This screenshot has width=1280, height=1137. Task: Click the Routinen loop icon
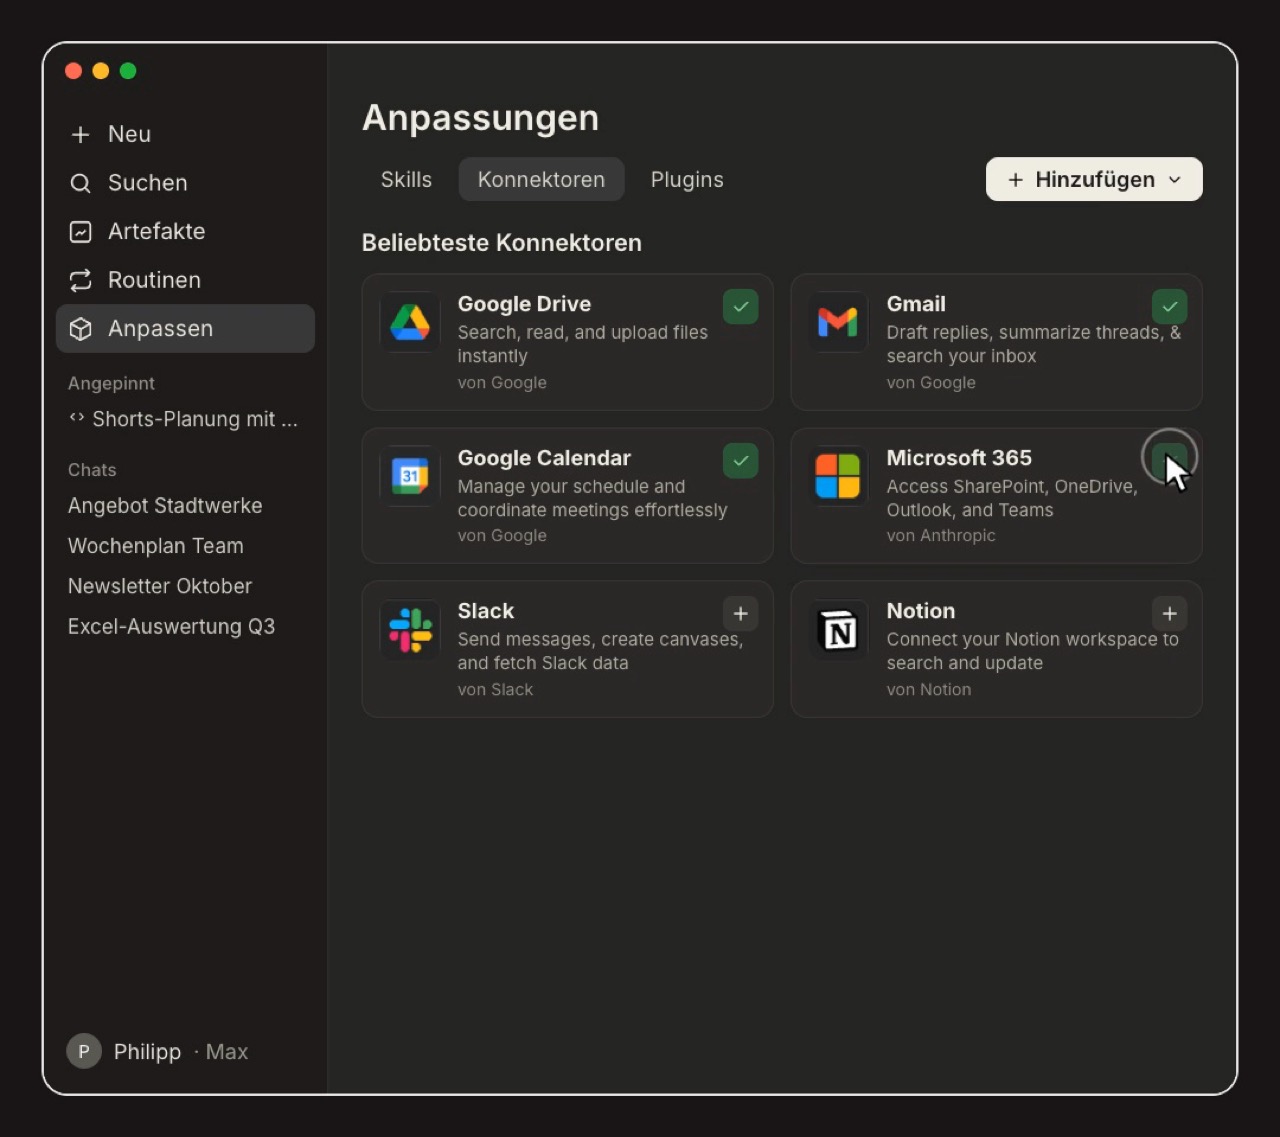(81, 280)
